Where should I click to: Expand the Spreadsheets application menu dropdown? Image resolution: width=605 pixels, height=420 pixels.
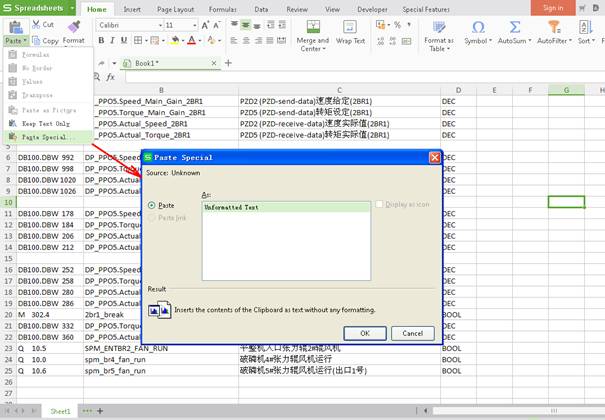point(70,7)
